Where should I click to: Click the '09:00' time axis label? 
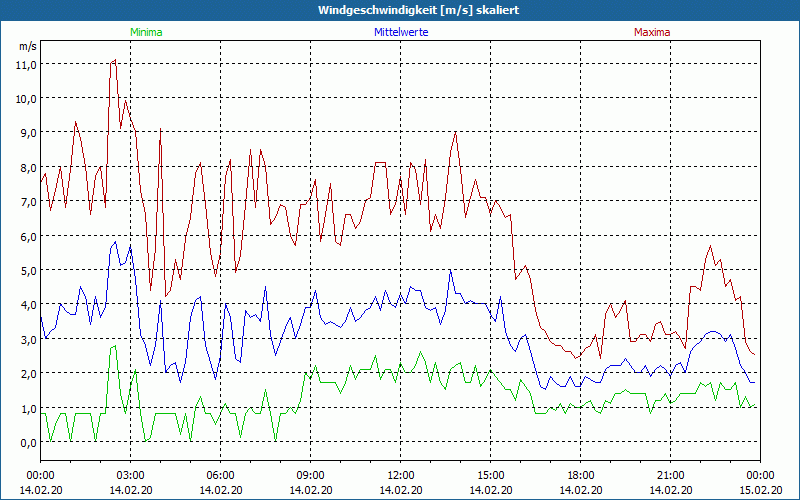tap(311, 476)
